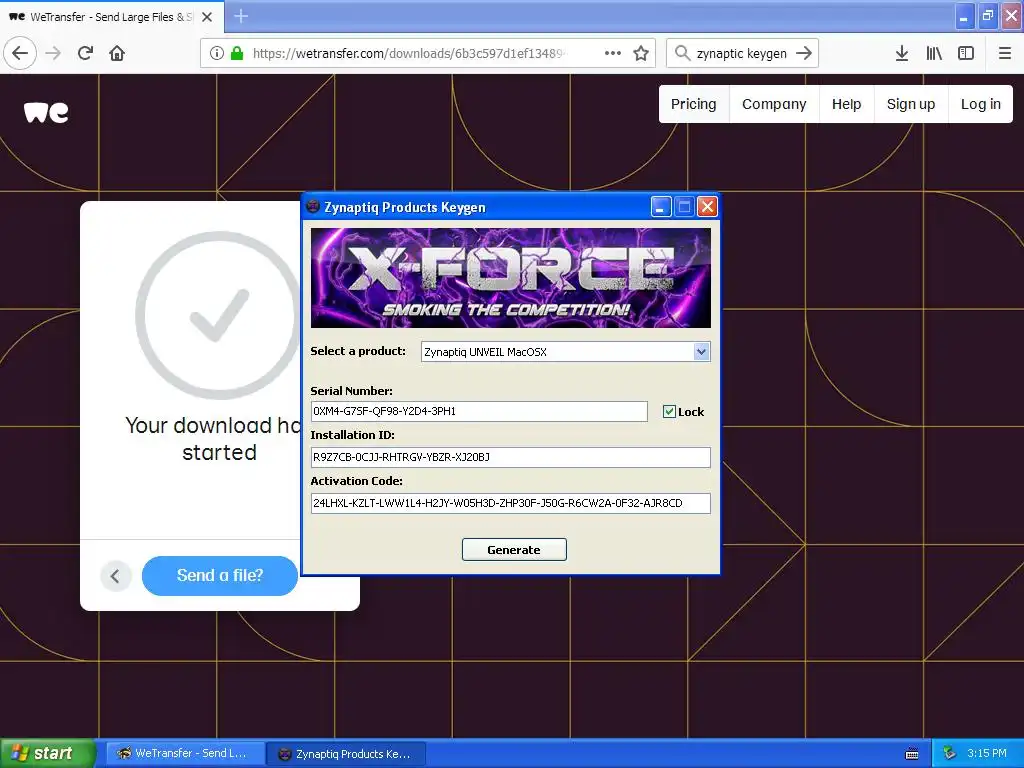Click the Log in link
Image resolution: width=1024 pixels, height=768 pixels.
(980, 104)
